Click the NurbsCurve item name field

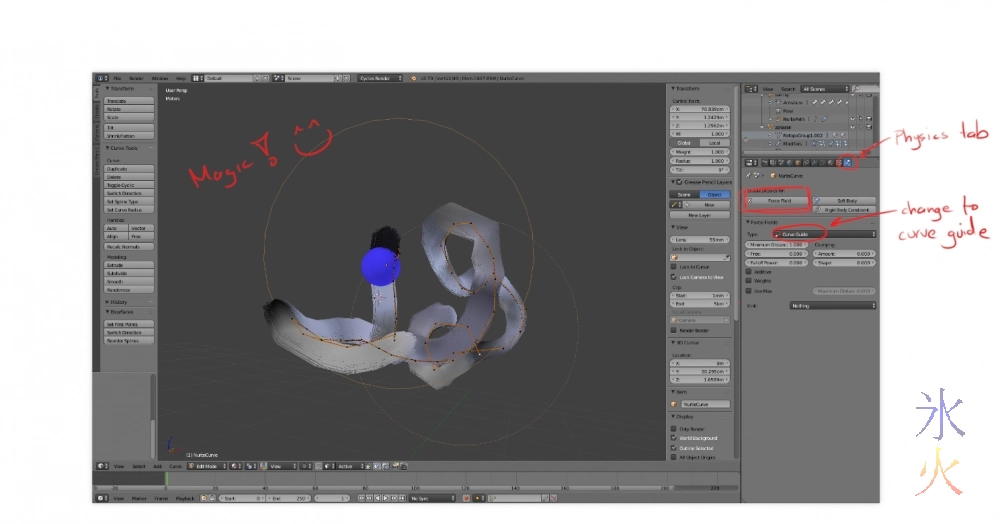coord(703,404)
